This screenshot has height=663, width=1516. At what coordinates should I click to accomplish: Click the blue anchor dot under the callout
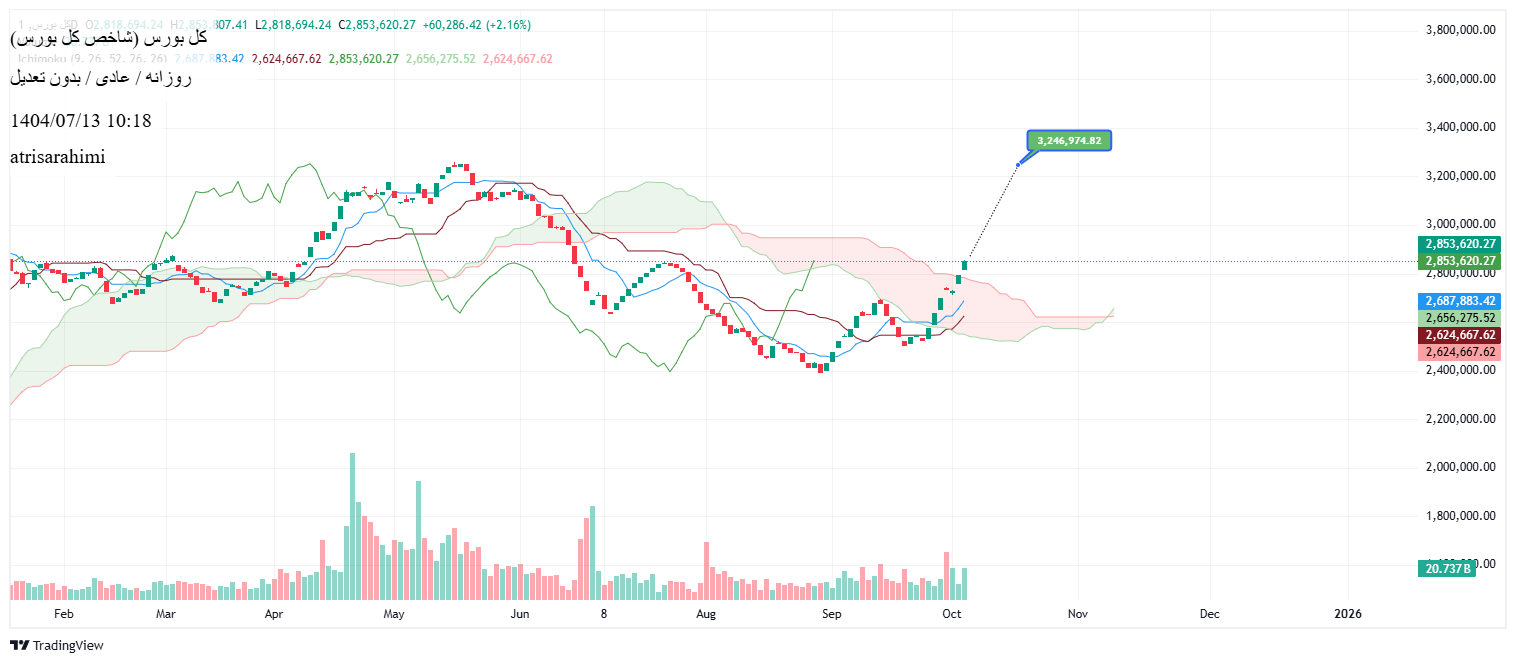[x=1018, y=164]
